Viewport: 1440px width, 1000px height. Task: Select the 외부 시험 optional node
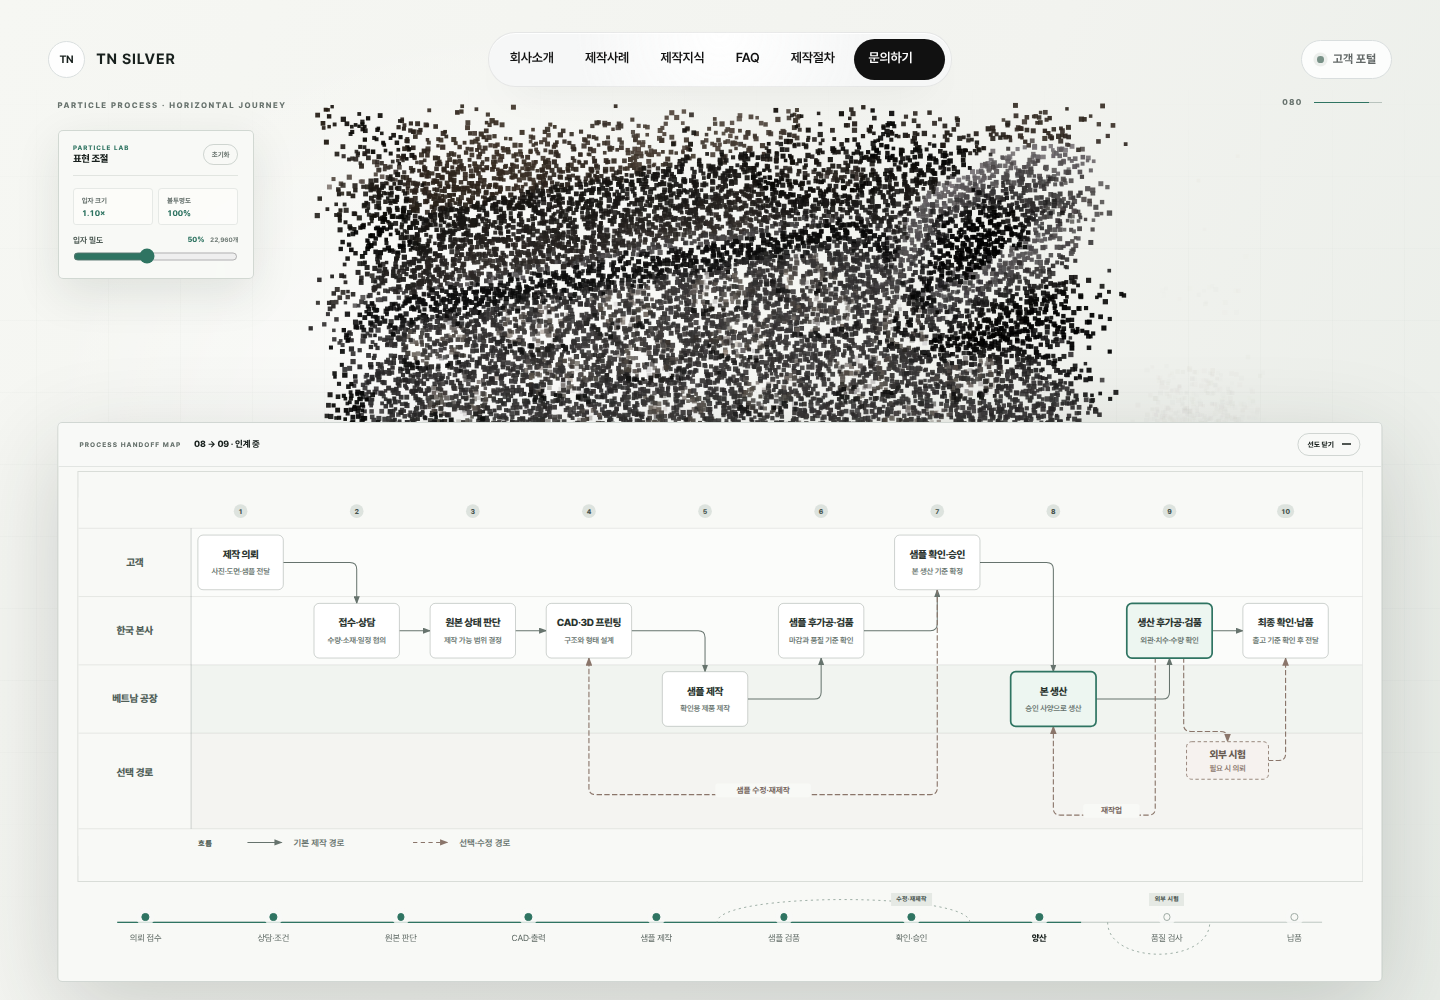[1227, 760]
